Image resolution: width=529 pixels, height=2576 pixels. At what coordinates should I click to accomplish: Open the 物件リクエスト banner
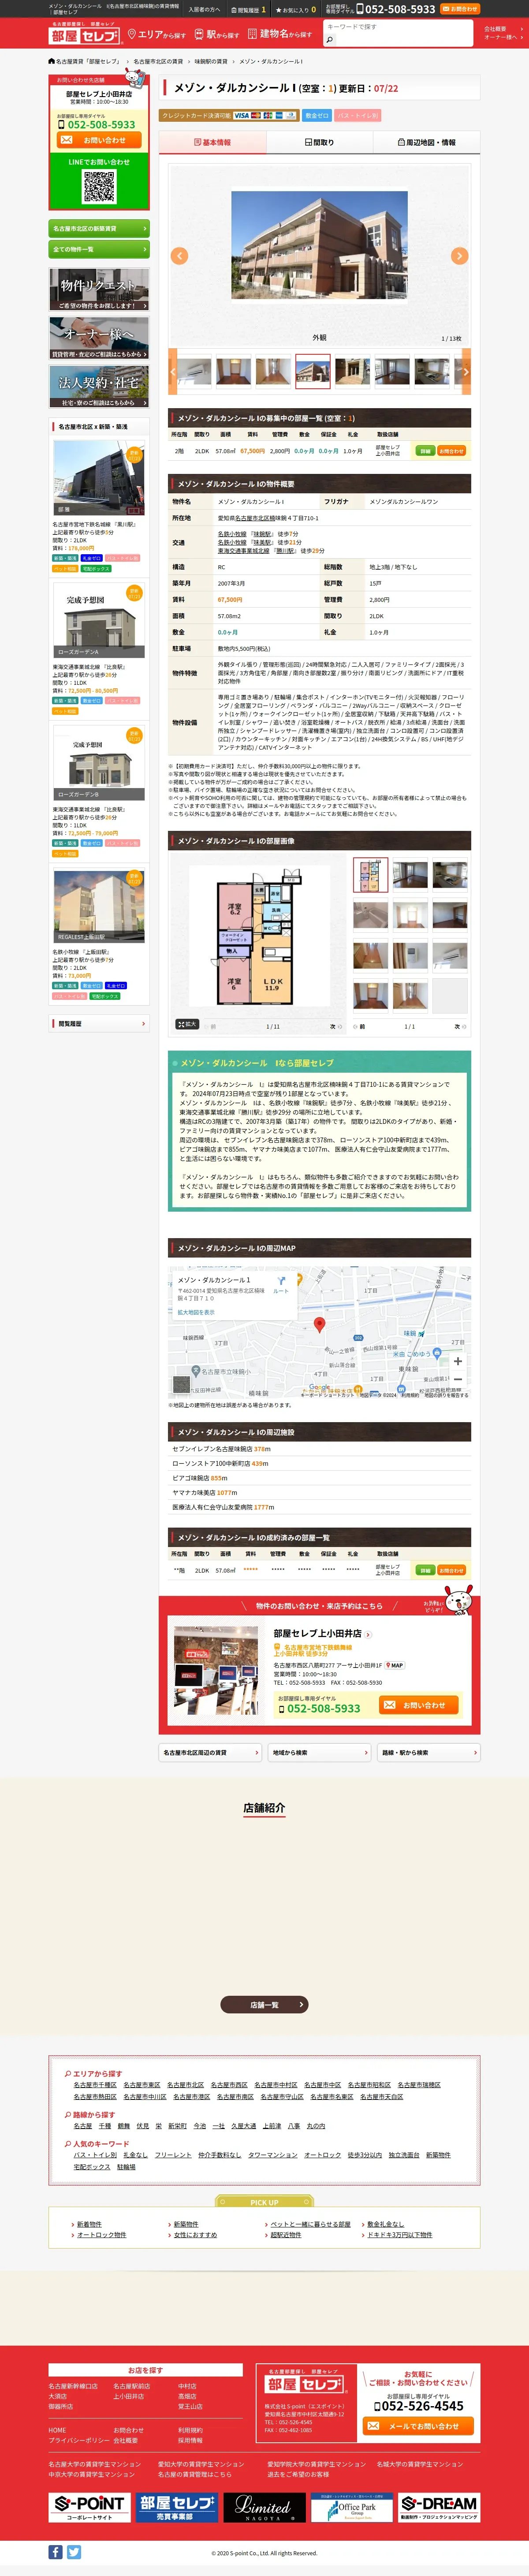coord(99,289)
